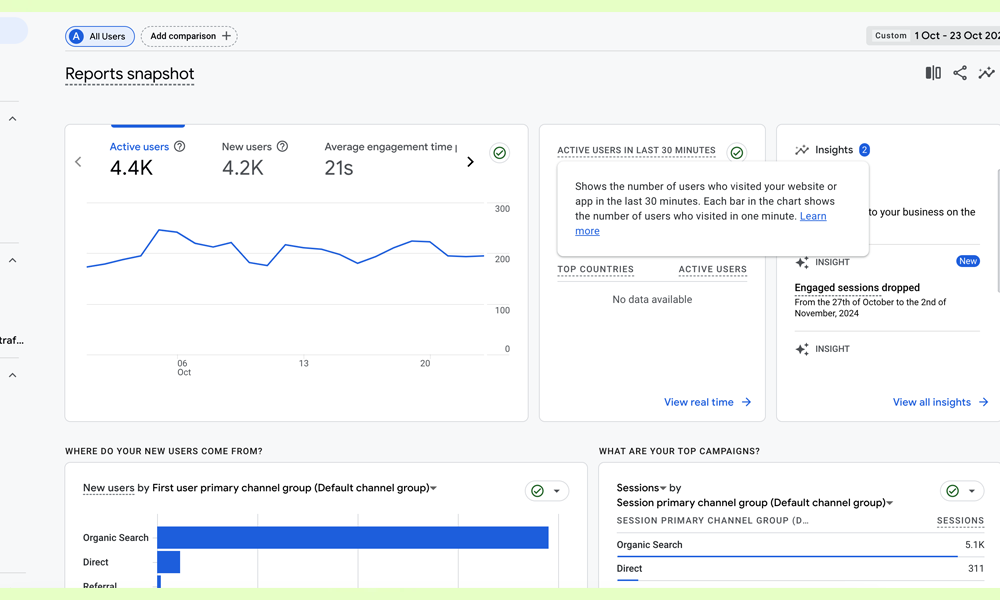Click help icon next to Active users
Screen dimensions: 1000x600
point(180,147)
